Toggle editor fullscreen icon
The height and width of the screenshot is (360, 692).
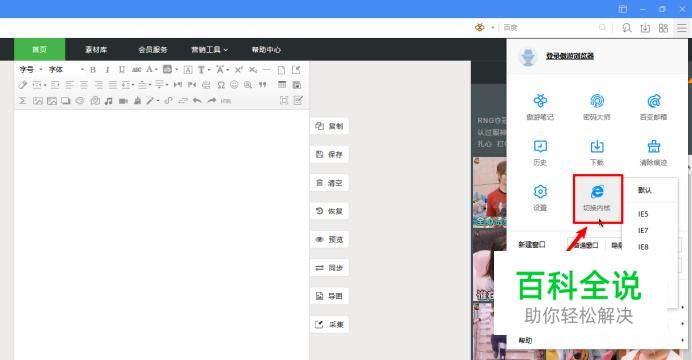tap(284, 101)
